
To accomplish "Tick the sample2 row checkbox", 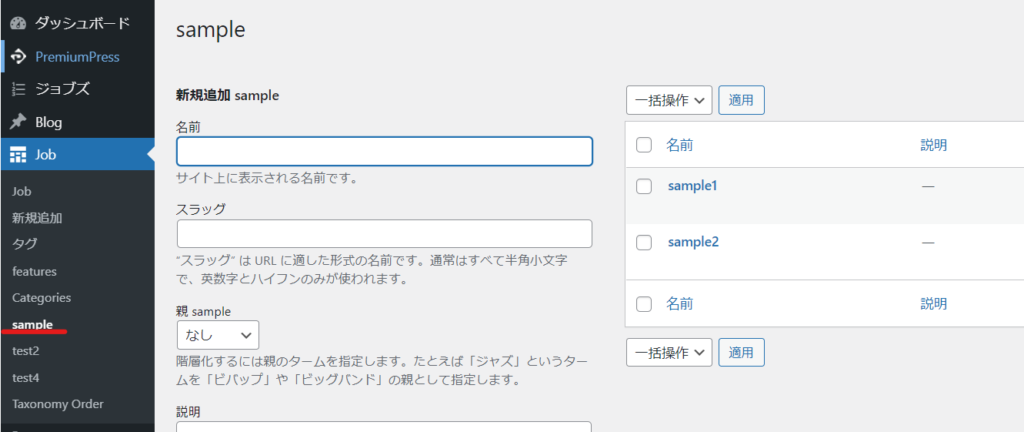I will [x=644, y=242].
